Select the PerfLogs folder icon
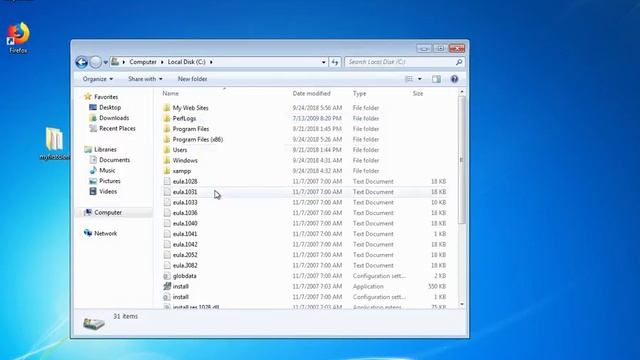The height and width of the screenshot is (360, 640). pyautogui.click(x=167, y=118)
